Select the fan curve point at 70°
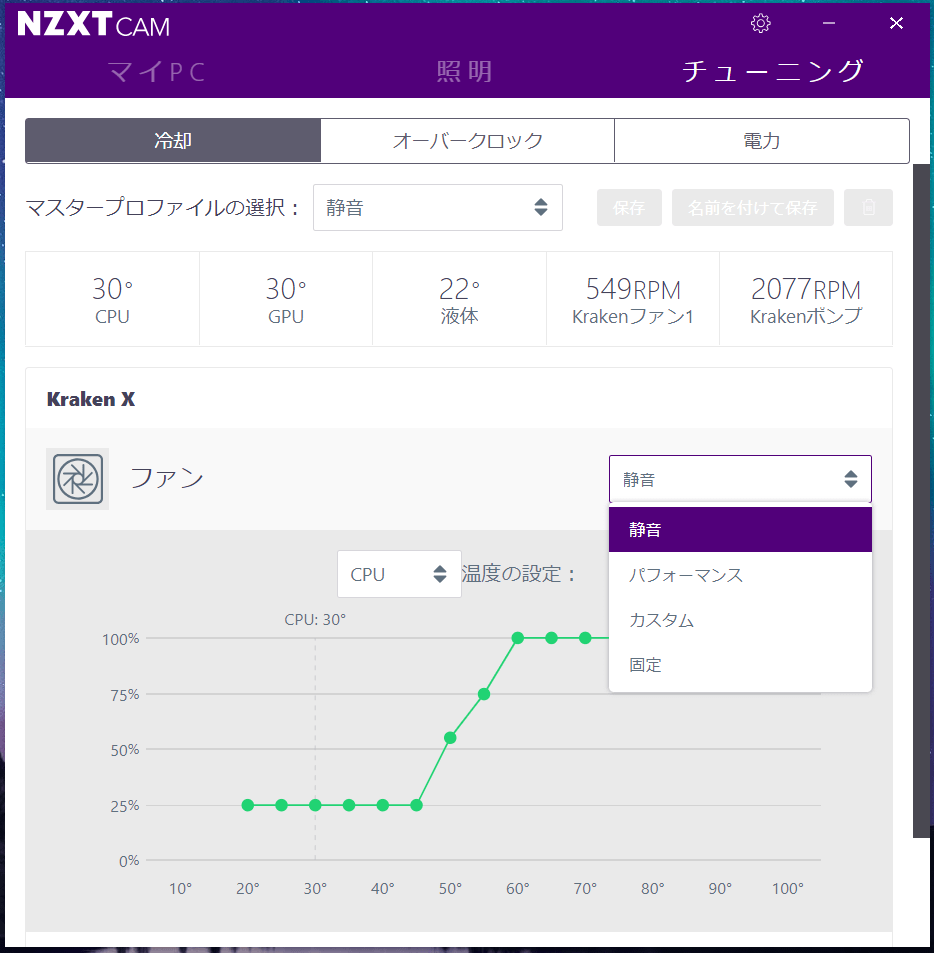The width and height of the screenshot is (934, 953). click(585, 638)
